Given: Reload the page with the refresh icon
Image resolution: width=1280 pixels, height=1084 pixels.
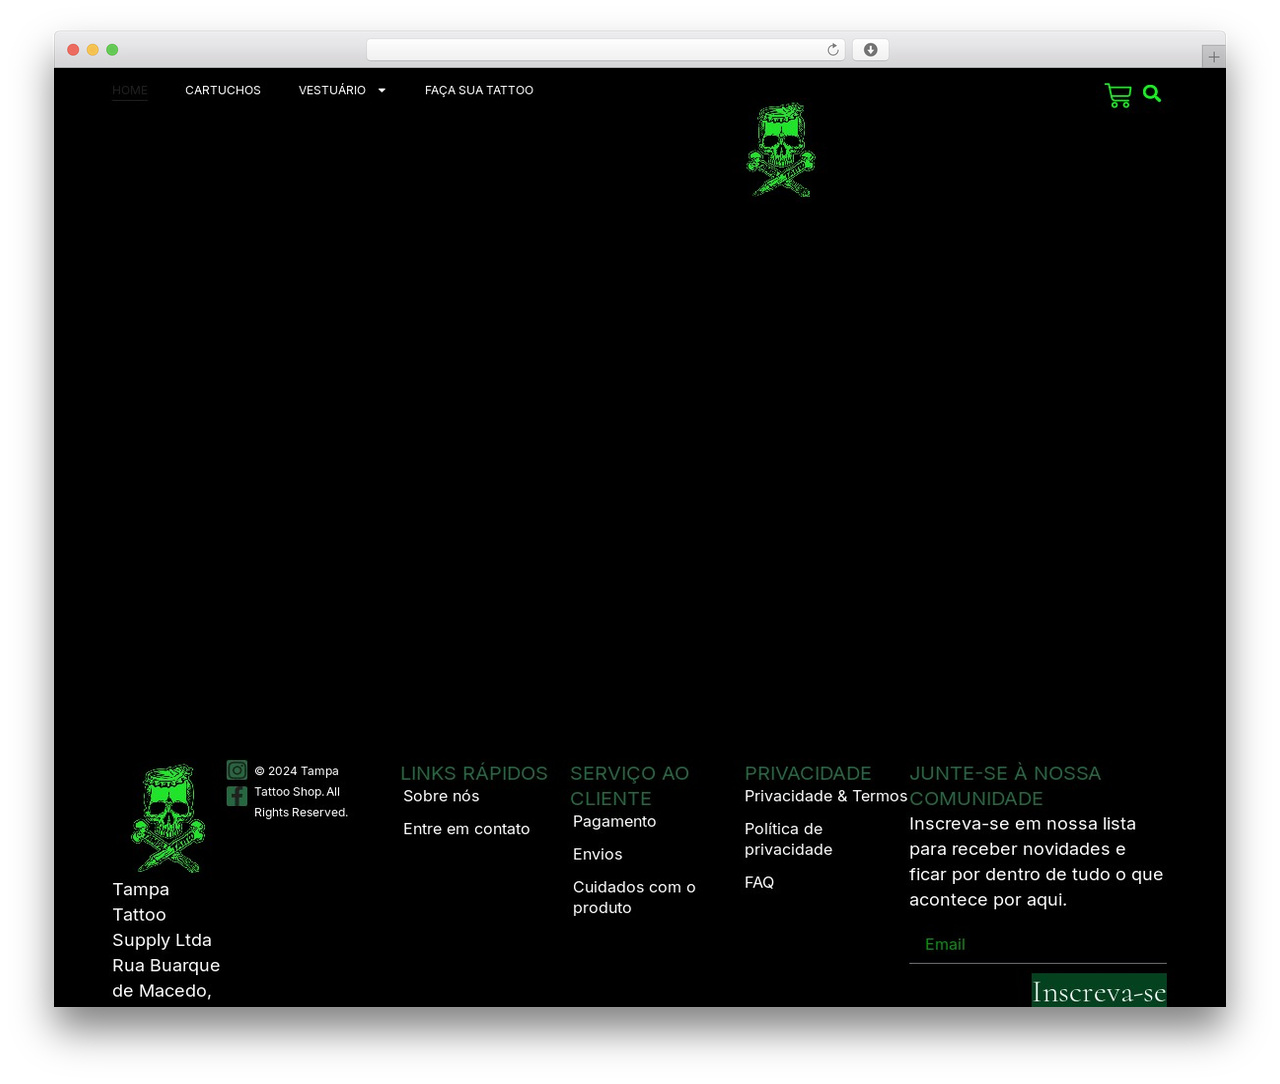Looking at the screenshot, I should pos(833,50).
